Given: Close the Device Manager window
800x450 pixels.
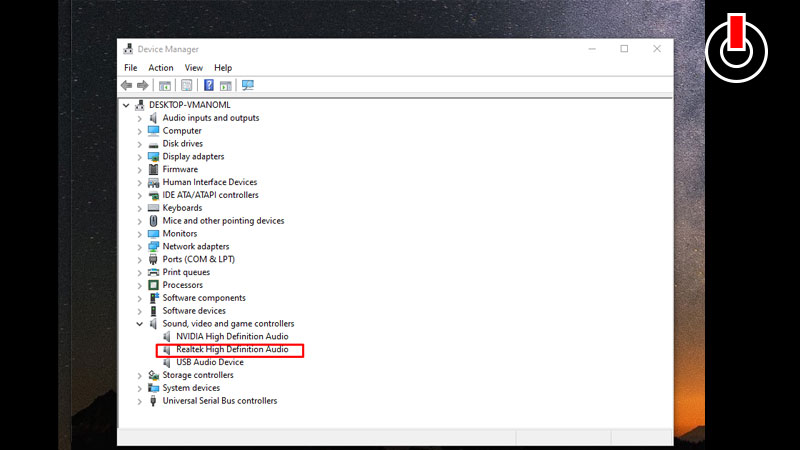Looking at the screenshot, I should tap(657, 49).
